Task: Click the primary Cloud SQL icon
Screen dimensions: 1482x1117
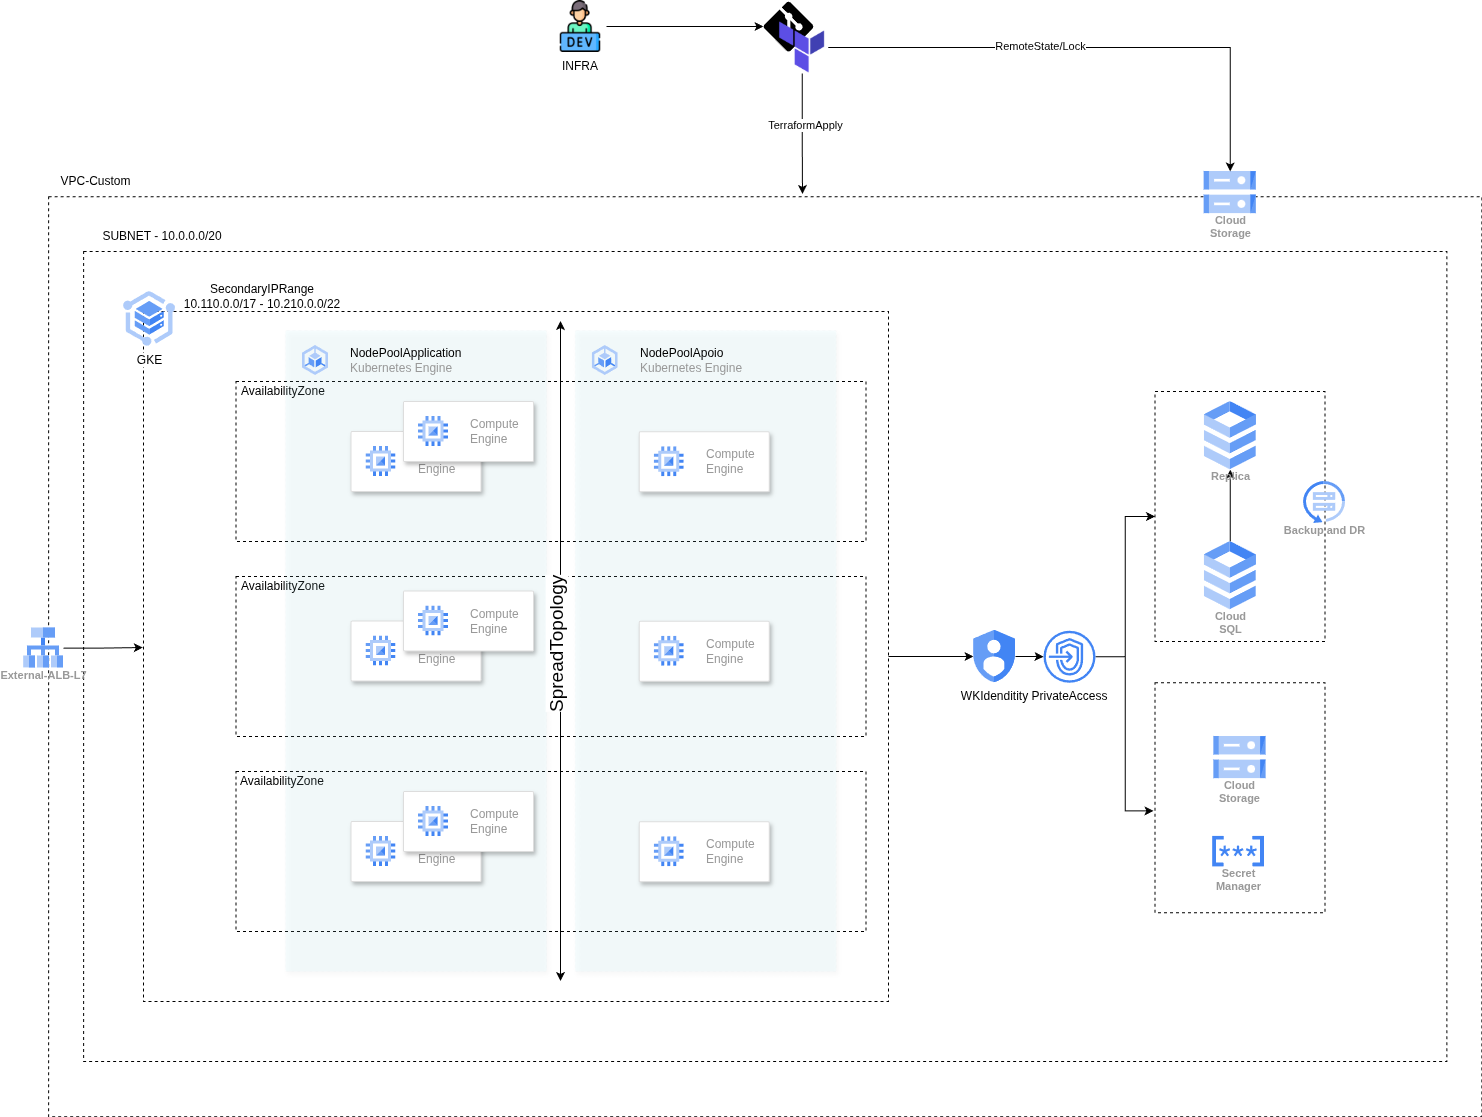Action: (x=1229, y=575)
